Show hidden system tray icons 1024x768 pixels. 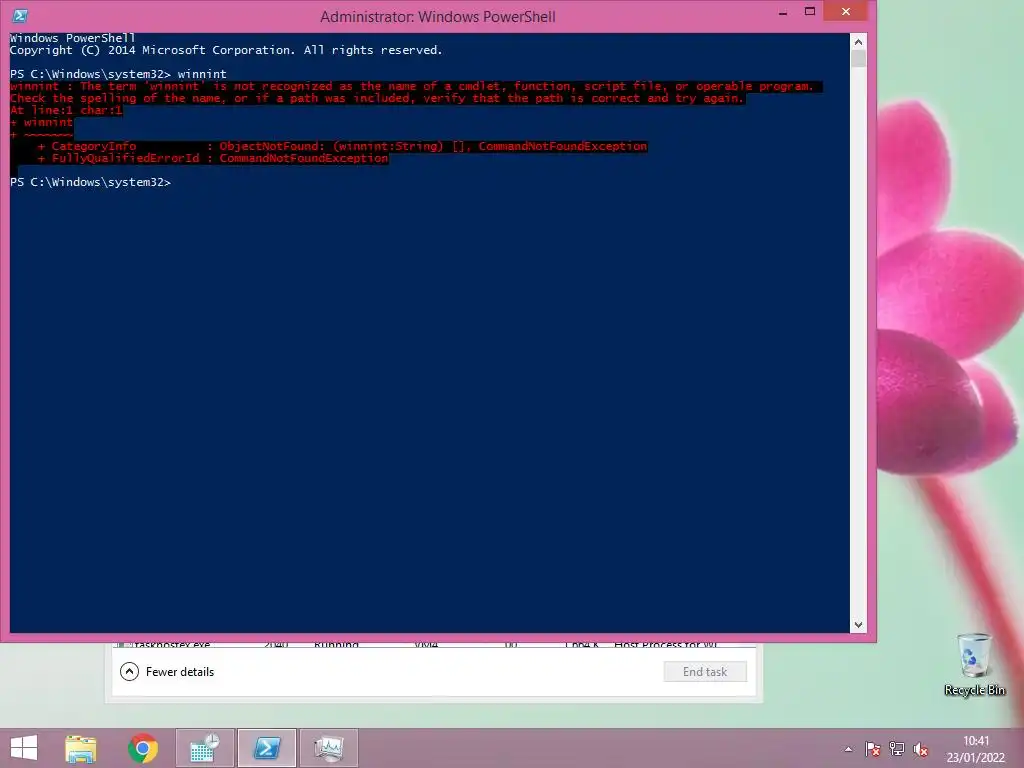click(848, 749)
